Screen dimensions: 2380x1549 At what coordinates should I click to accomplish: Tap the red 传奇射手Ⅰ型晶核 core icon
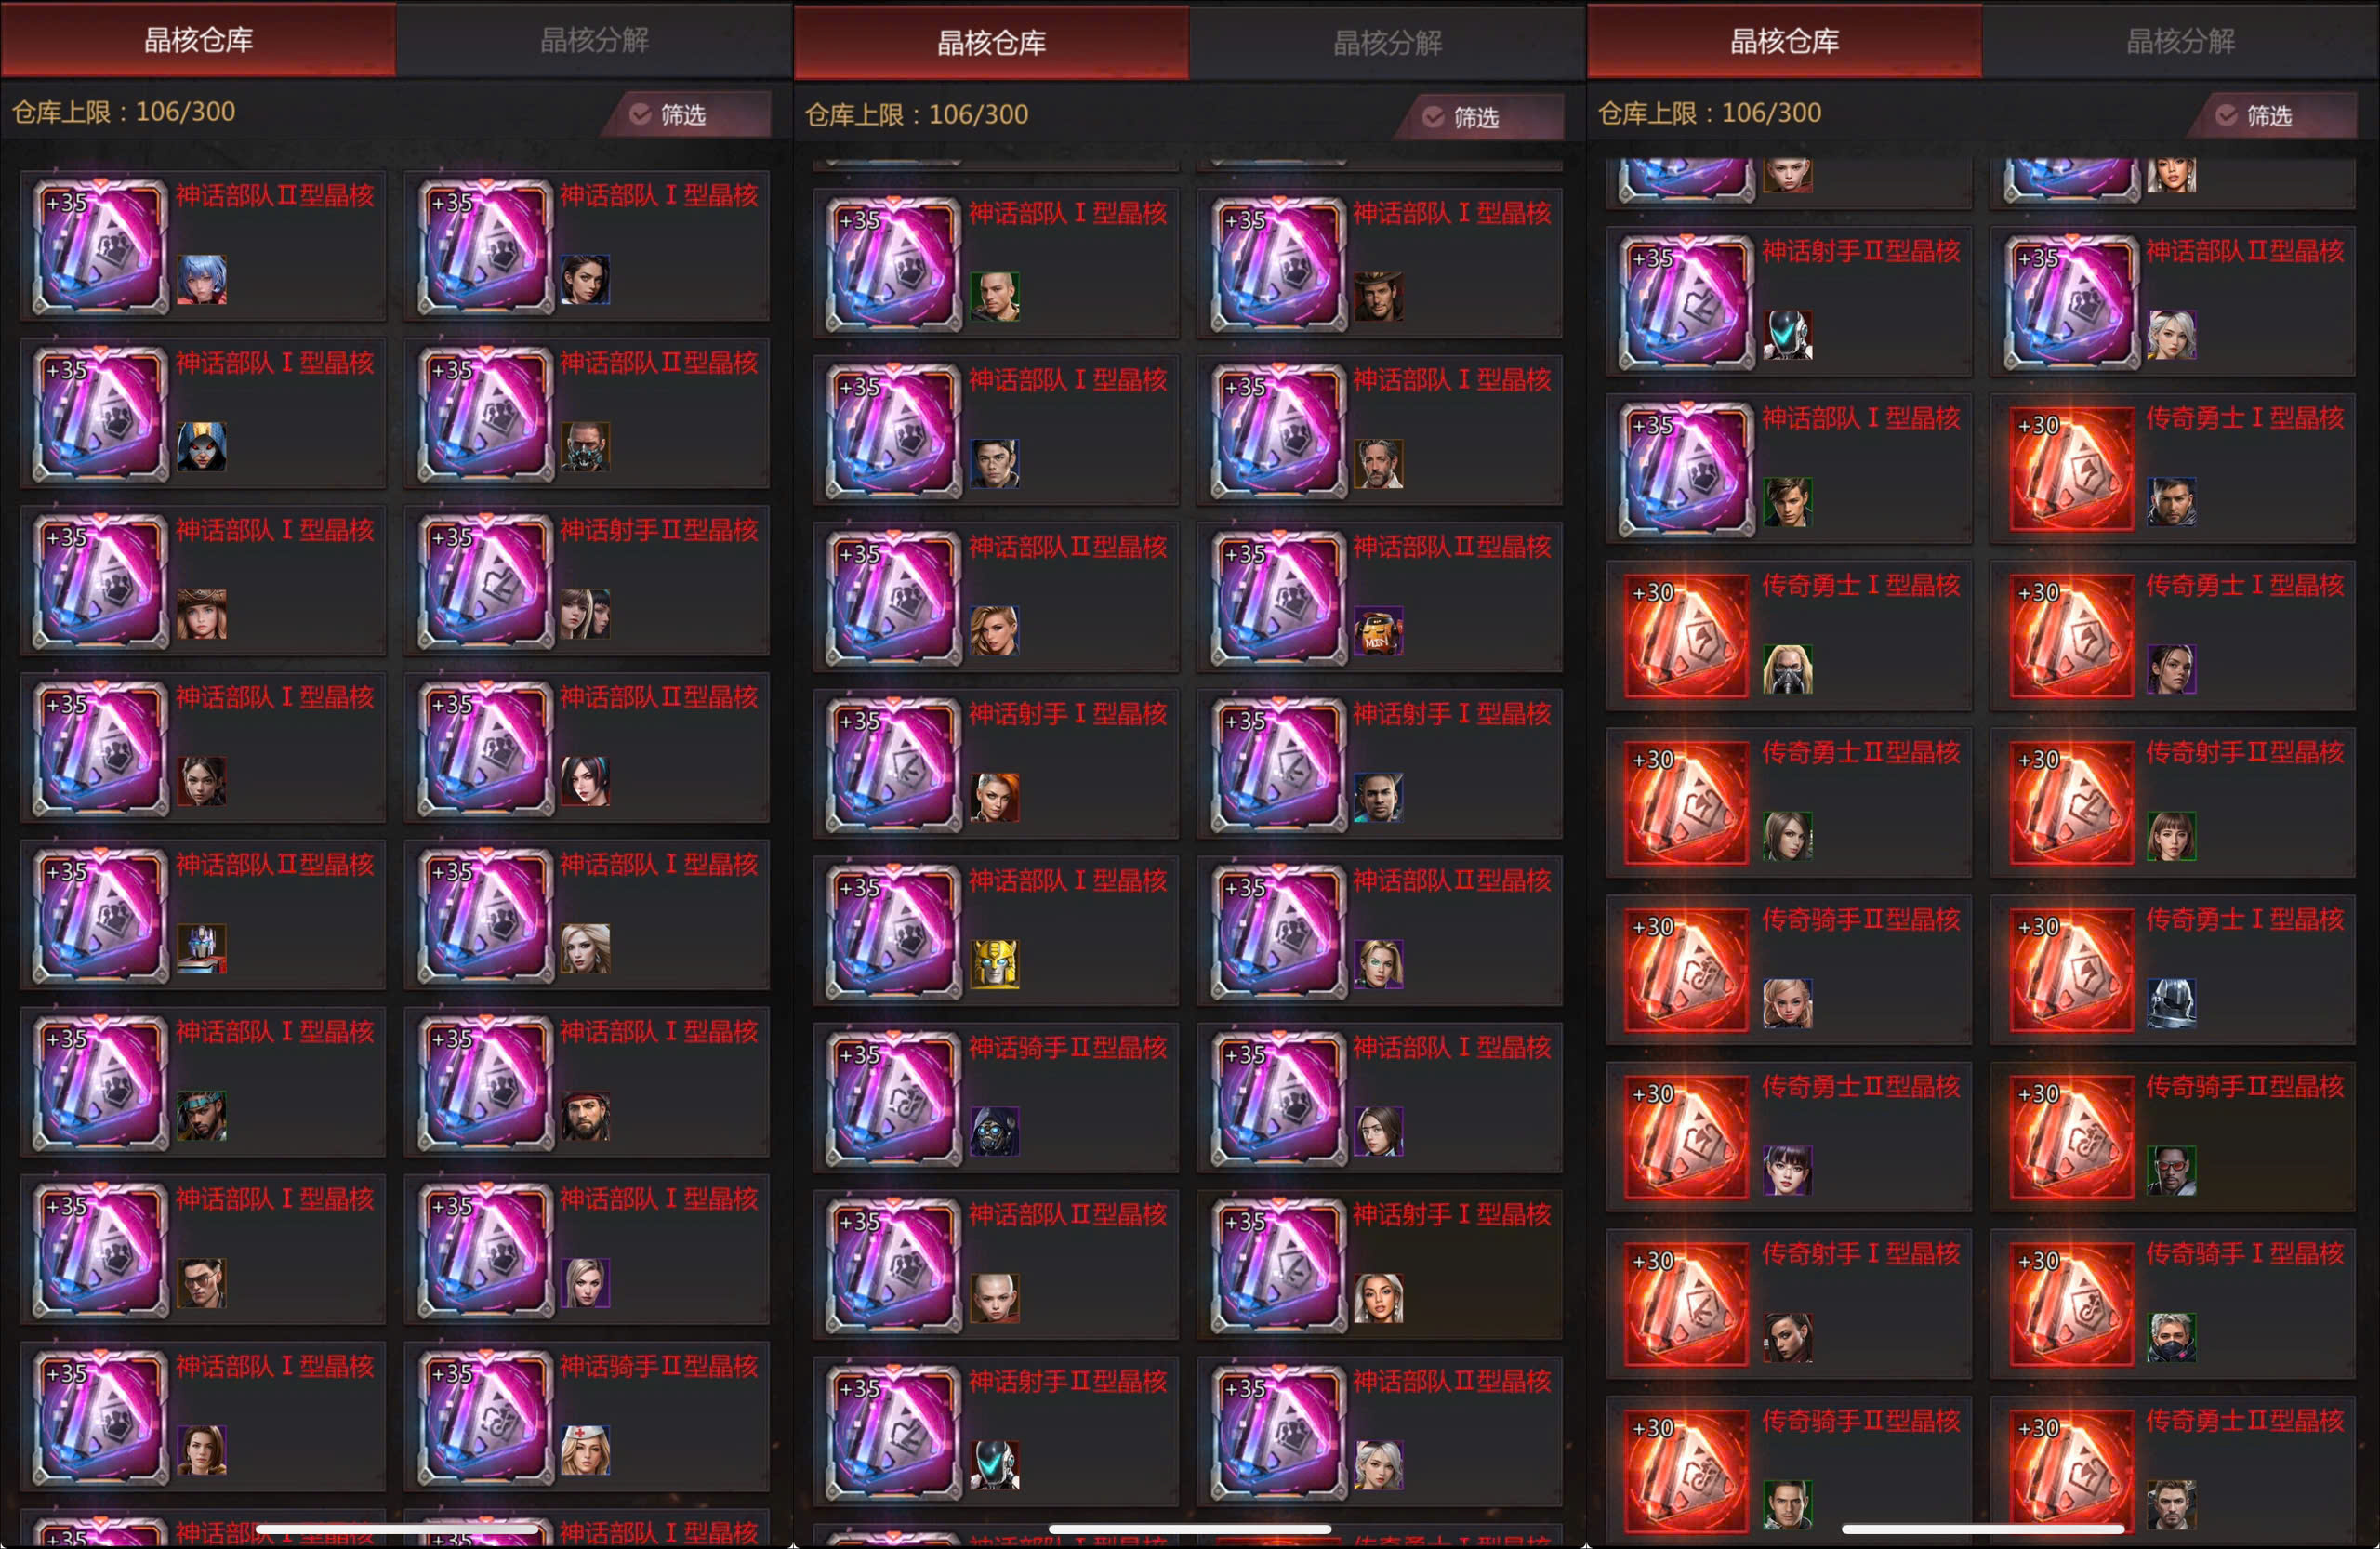(x=1687, y=1305)
